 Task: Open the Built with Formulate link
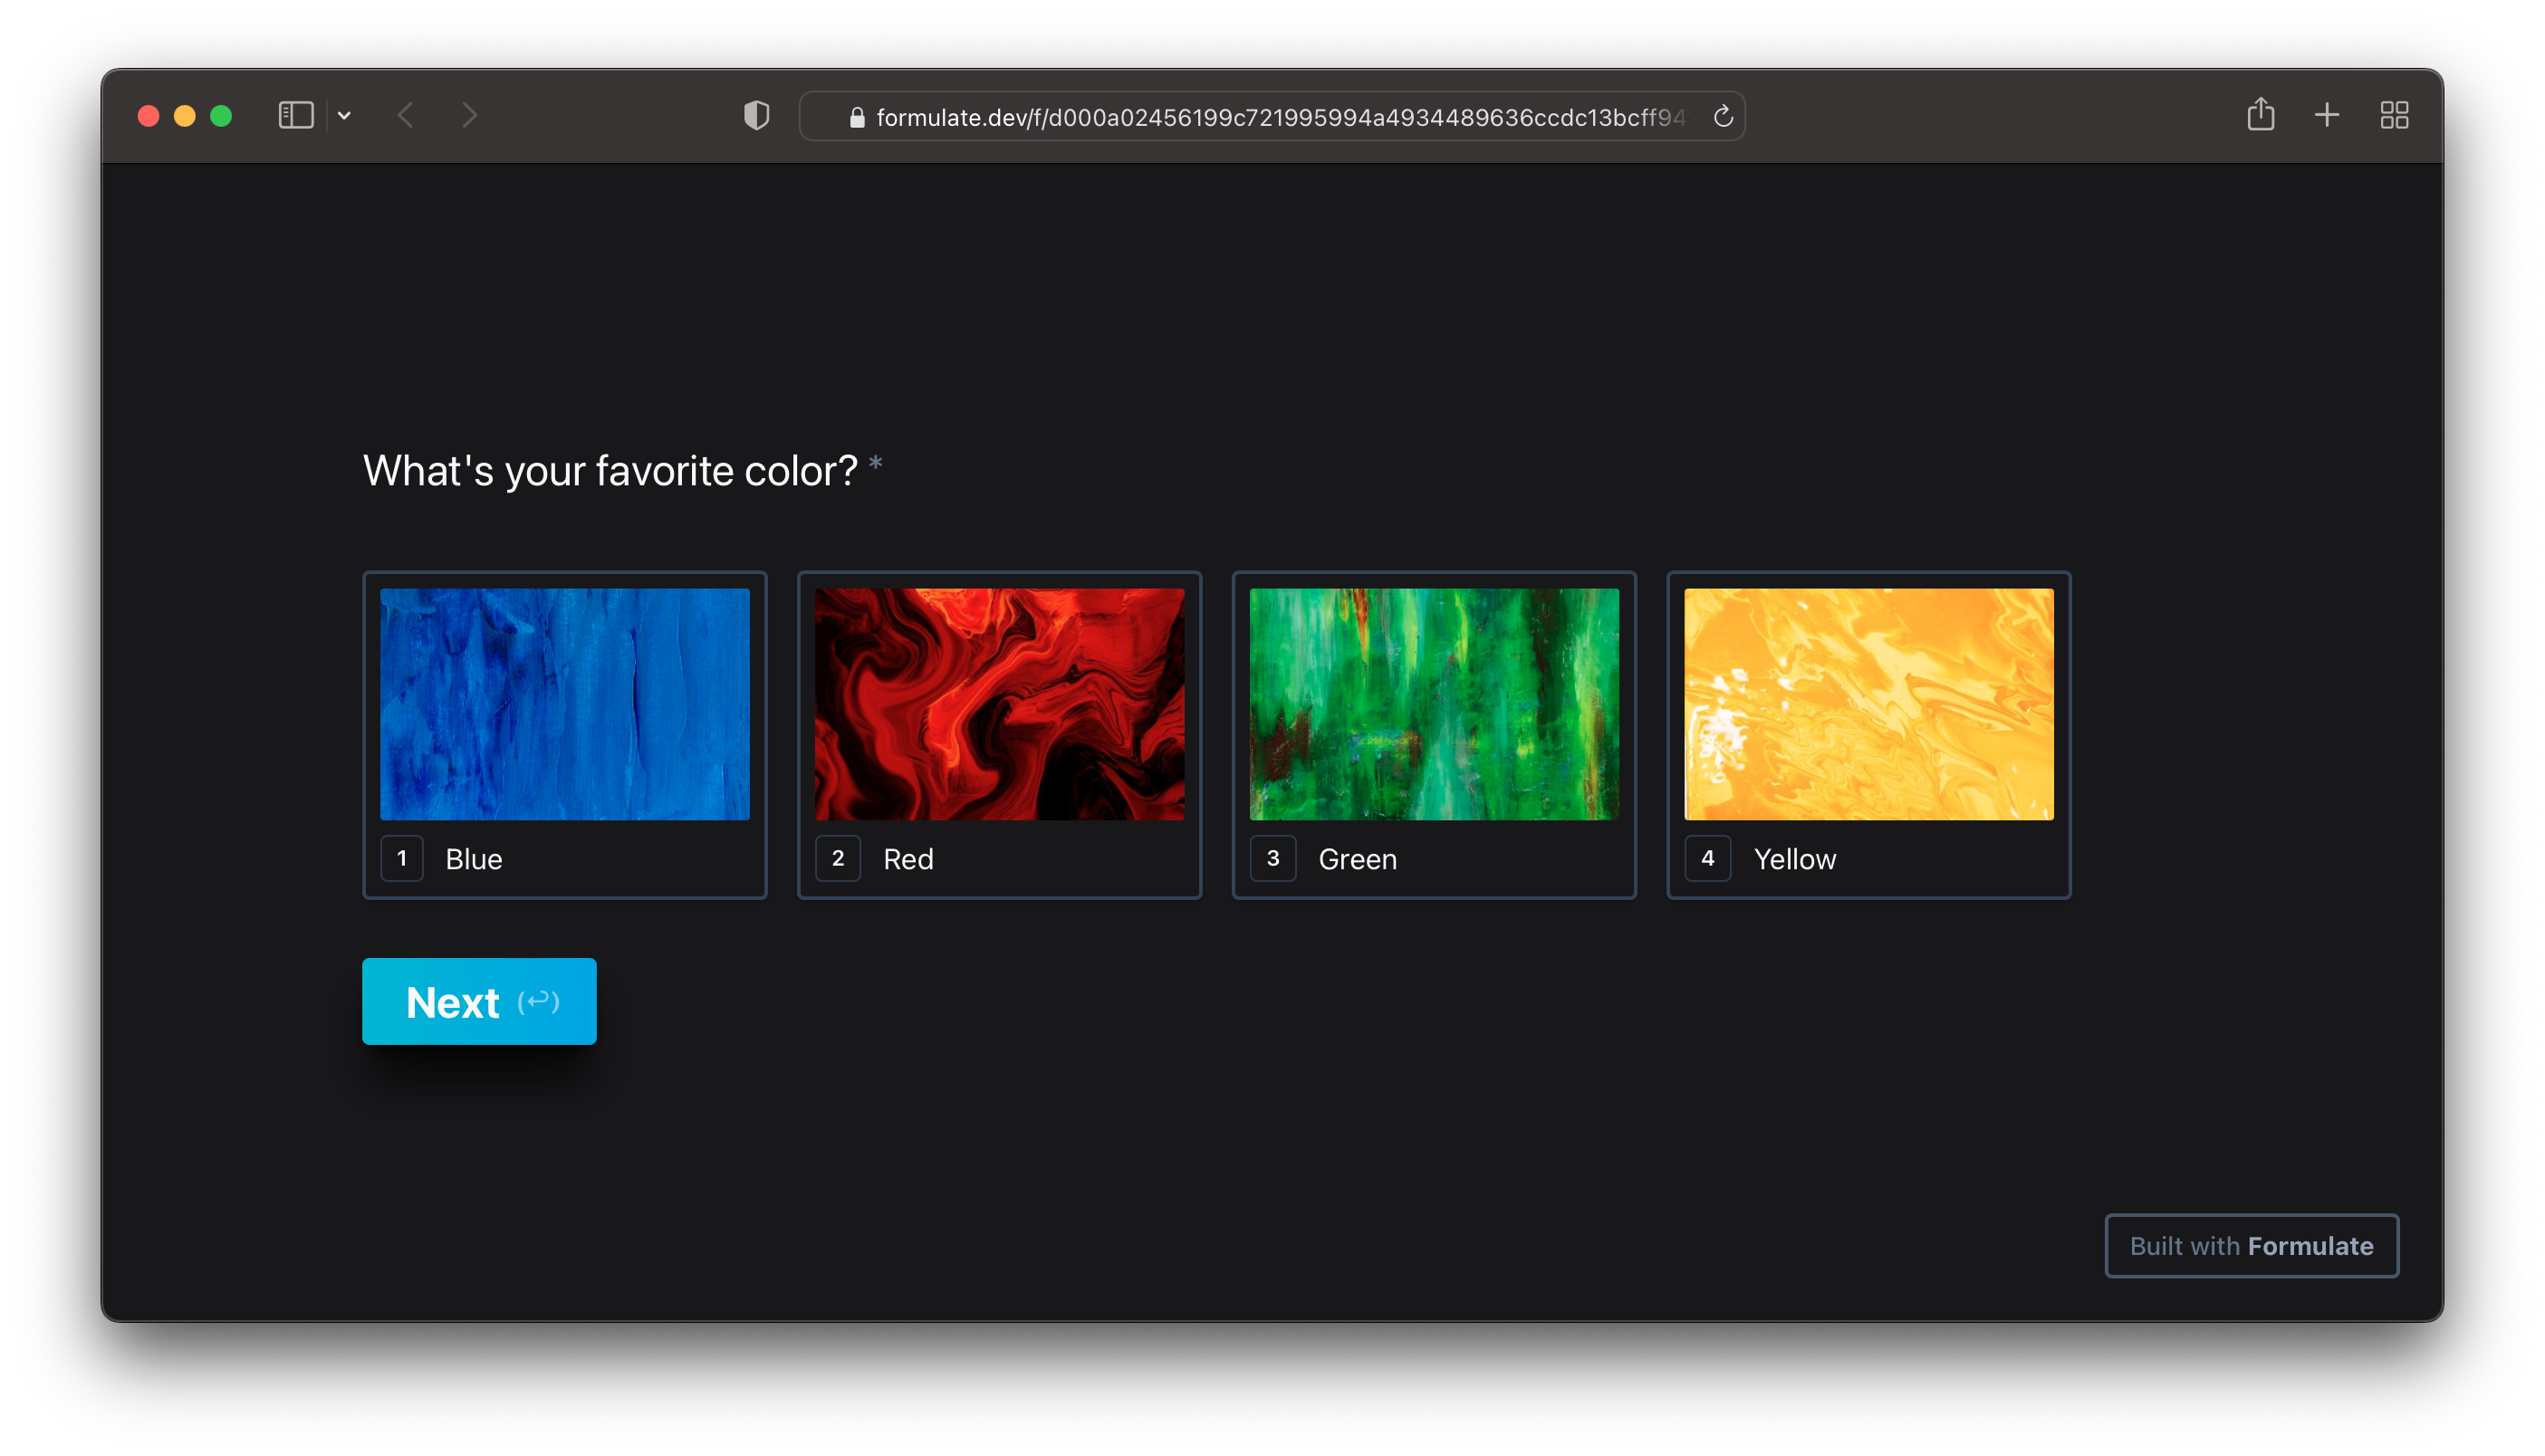click(x=2251, y=1246)
